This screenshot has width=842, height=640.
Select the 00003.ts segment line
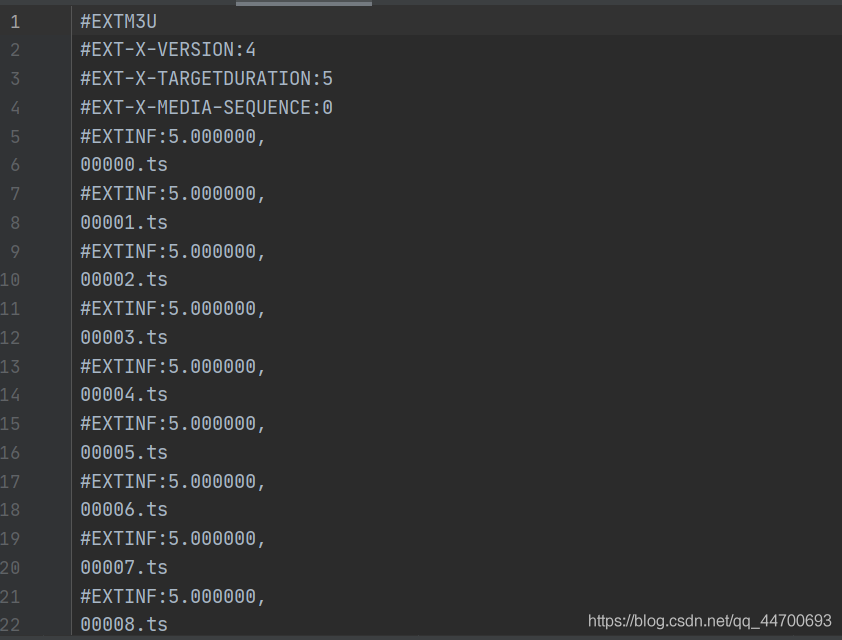[124, 338]
